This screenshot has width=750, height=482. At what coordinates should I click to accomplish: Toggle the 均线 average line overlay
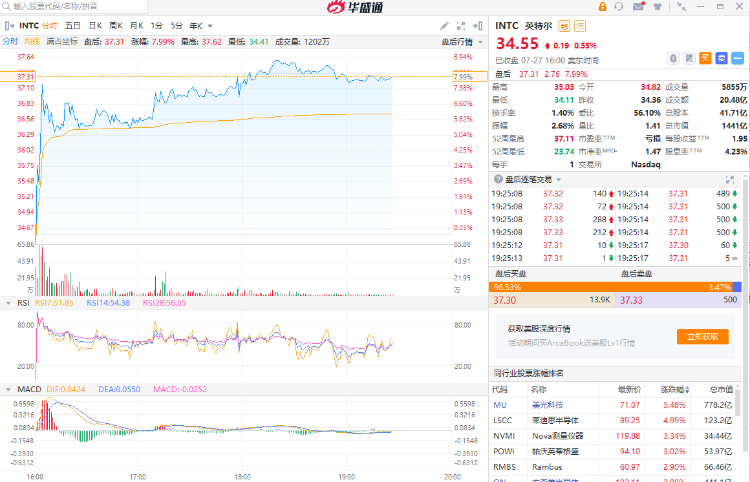(x=32, y=42)
